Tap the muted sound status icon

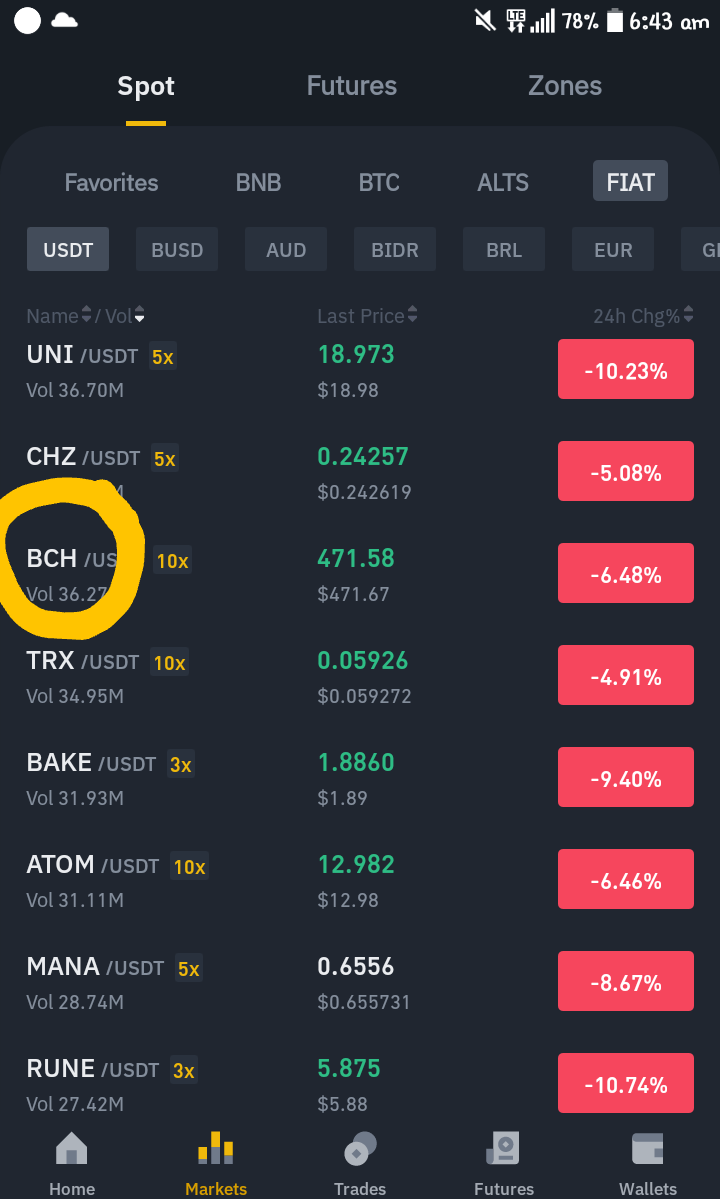point(485,21)
